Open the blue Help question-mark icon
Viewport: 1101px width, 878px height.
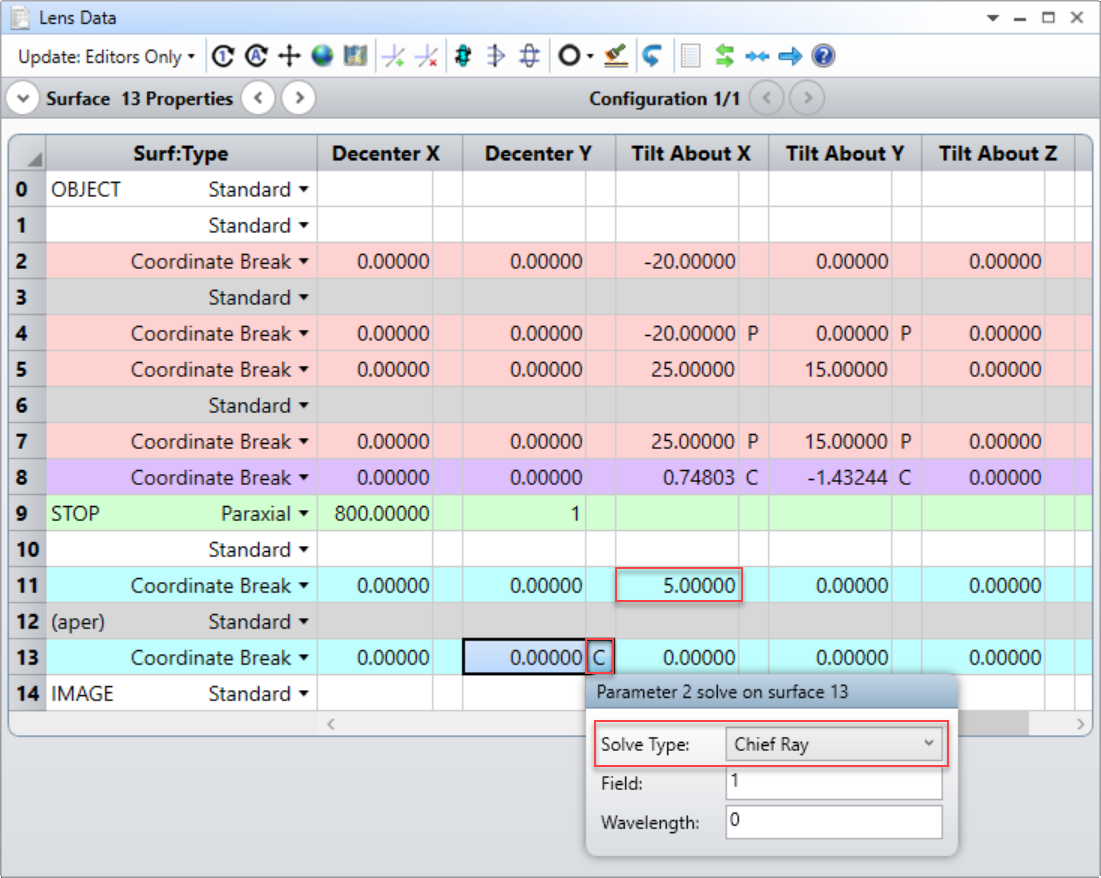tap(823, 56)
